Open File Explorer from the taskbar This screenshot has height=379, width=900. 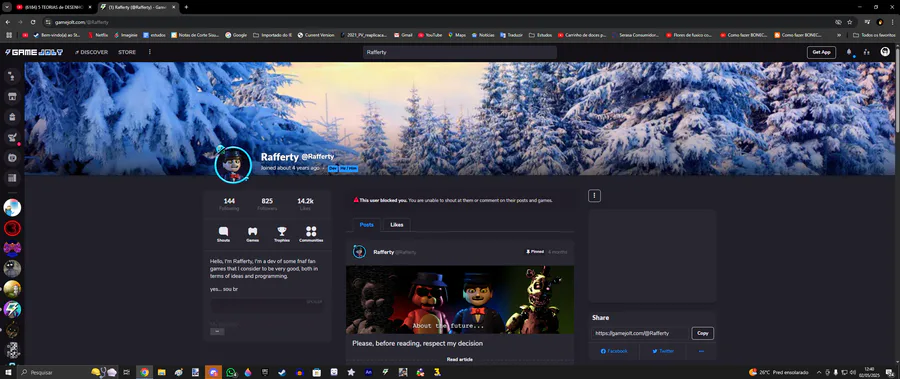point(161,372)
